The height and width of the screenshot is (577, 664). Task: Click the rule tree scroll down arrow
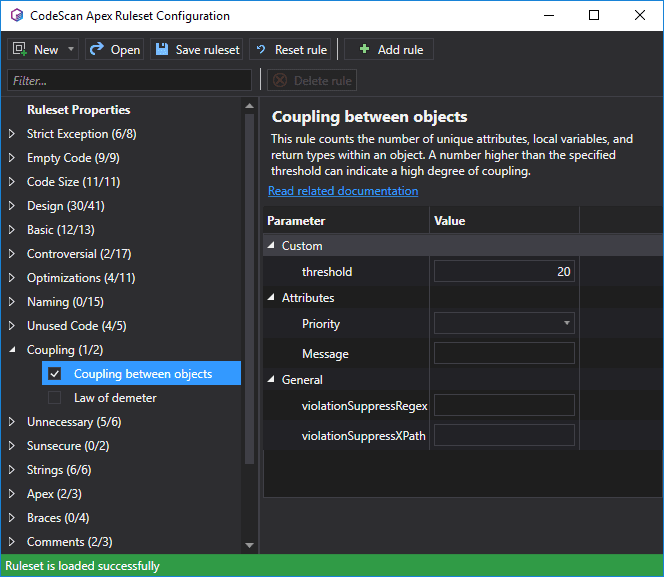click(249, 545)
